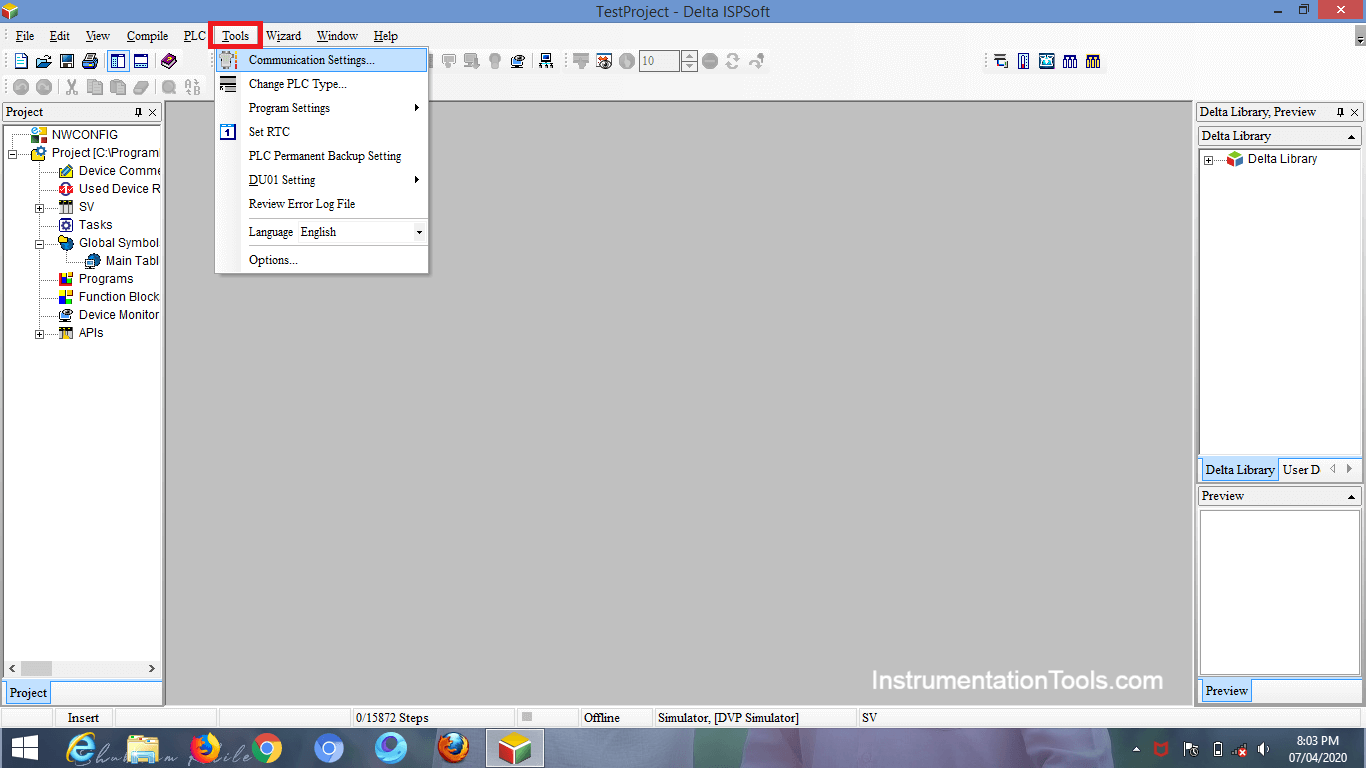Click the red-eyed debug toolbar icon
This screenshot has height=768, width=1366.
pyautogui.click(x=604, y=61)
